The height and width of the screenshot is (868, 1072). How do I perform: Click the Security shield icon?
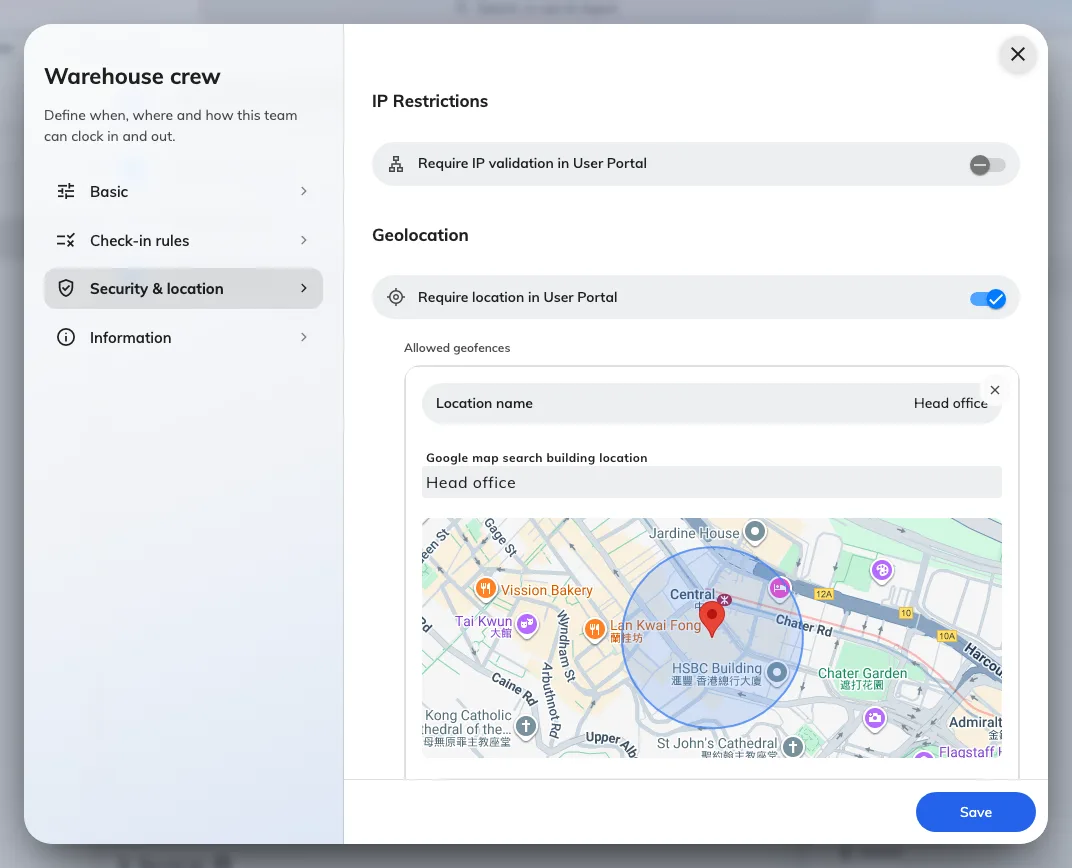click(x=66, y=288)
